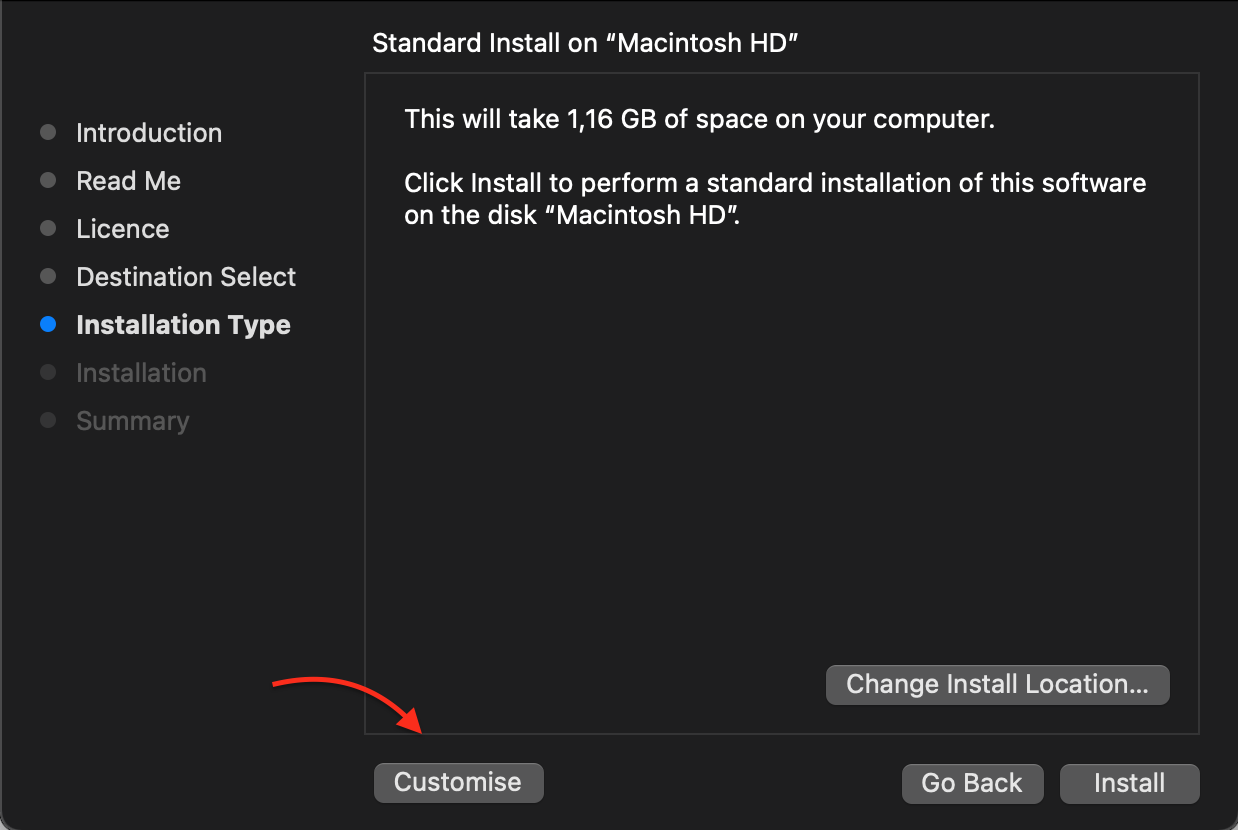The width and height of the screenshot is (1238, 830).
Task: Click the Standard Install title text
Action: point(584,43)
